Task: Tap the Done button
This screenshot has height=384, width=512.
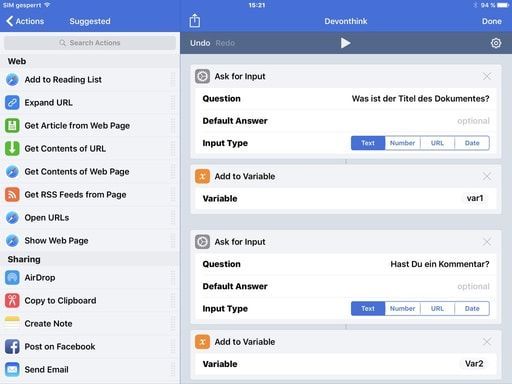Action: click(492, 21)
